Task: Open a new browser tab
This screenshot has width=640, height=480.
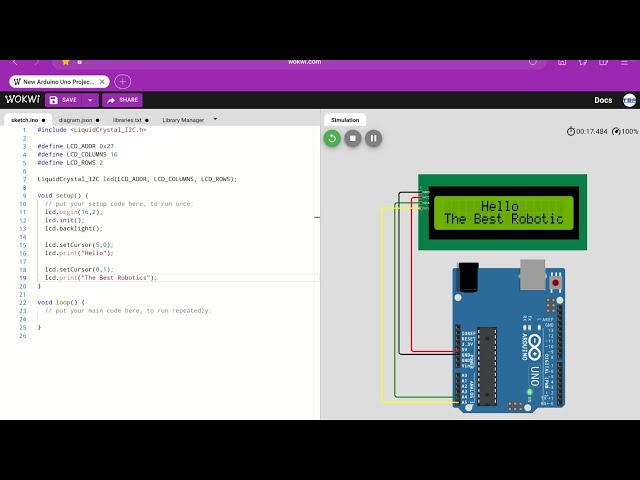Action: point(122,82)
